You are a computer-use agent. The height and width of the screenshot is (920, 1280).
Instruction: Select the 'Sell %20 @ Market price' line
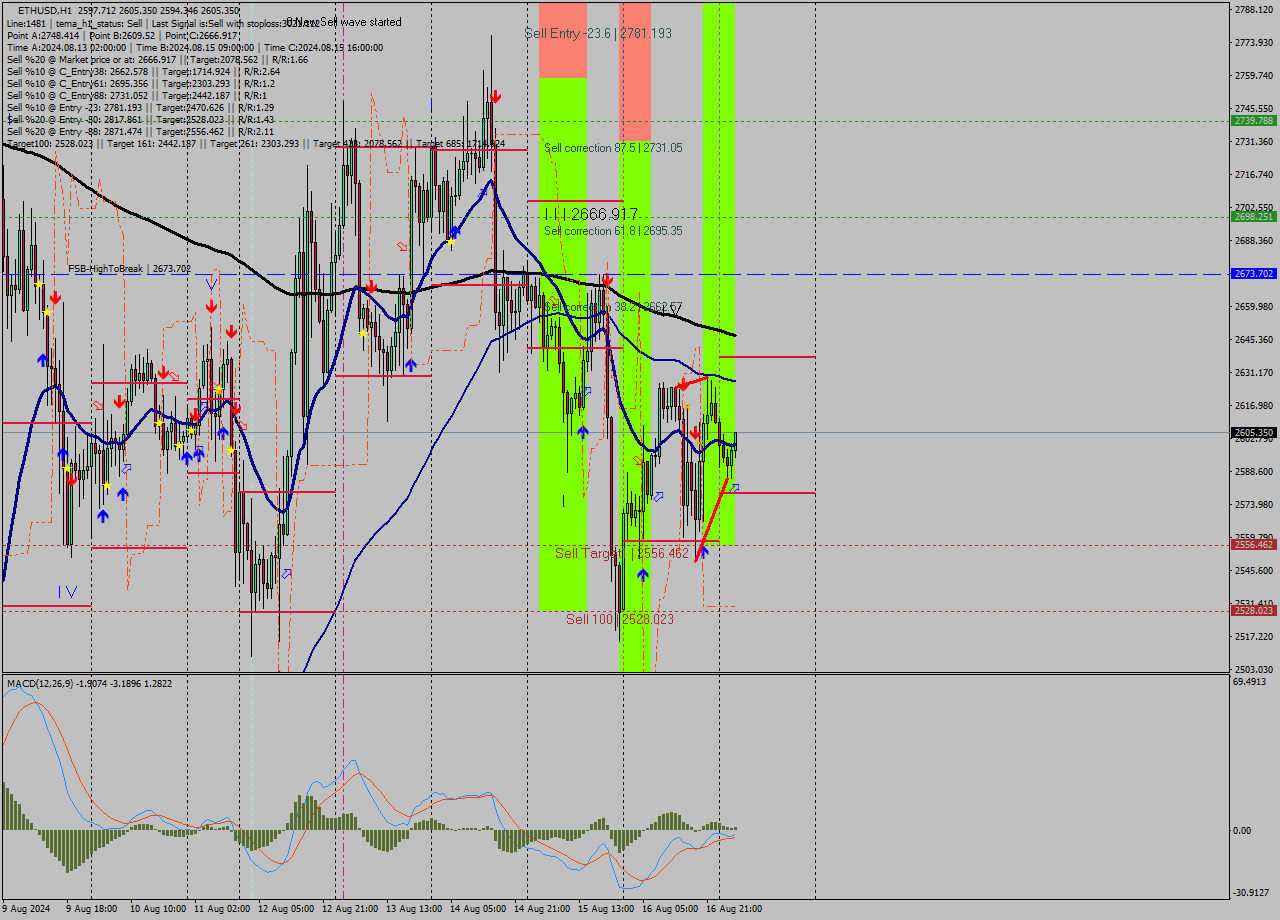(157, 59)
